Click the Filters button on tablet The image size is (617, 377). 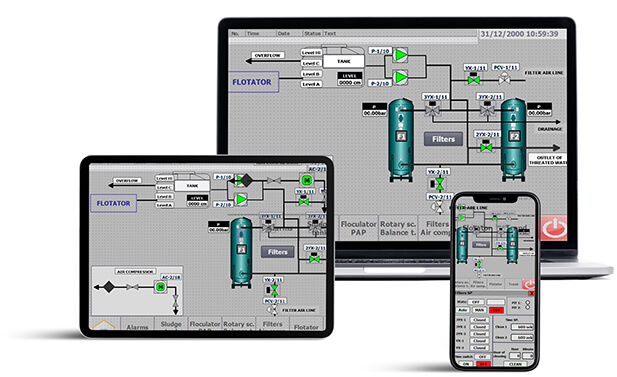tap(278, 252)
